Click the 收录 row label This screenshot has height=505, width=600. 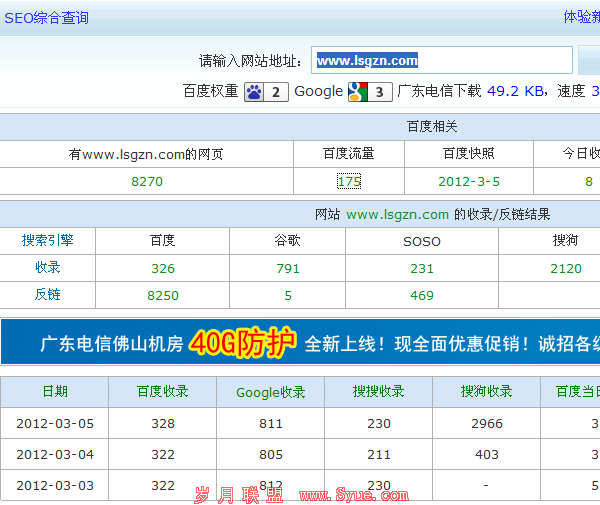(48, 267)
